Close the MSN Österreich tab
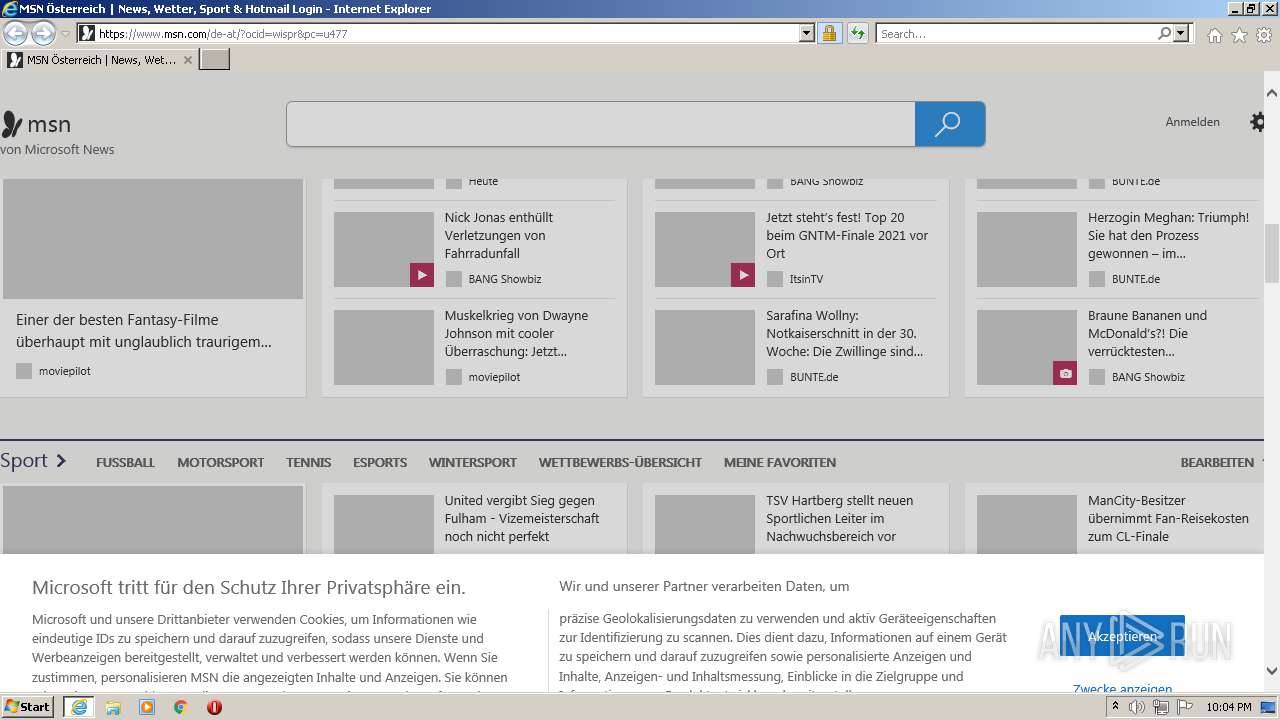 [x=188, y=60]
